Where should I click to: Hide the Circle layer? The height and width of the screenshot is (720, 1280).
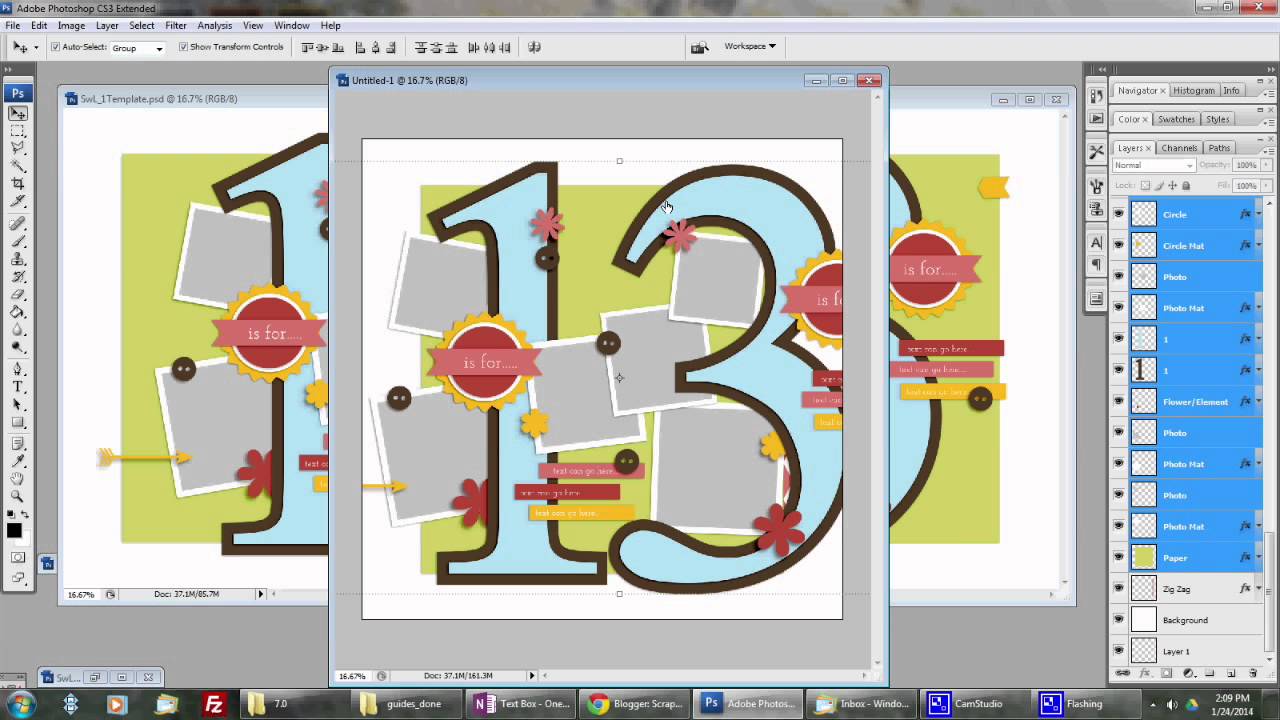coord(1118,214)
